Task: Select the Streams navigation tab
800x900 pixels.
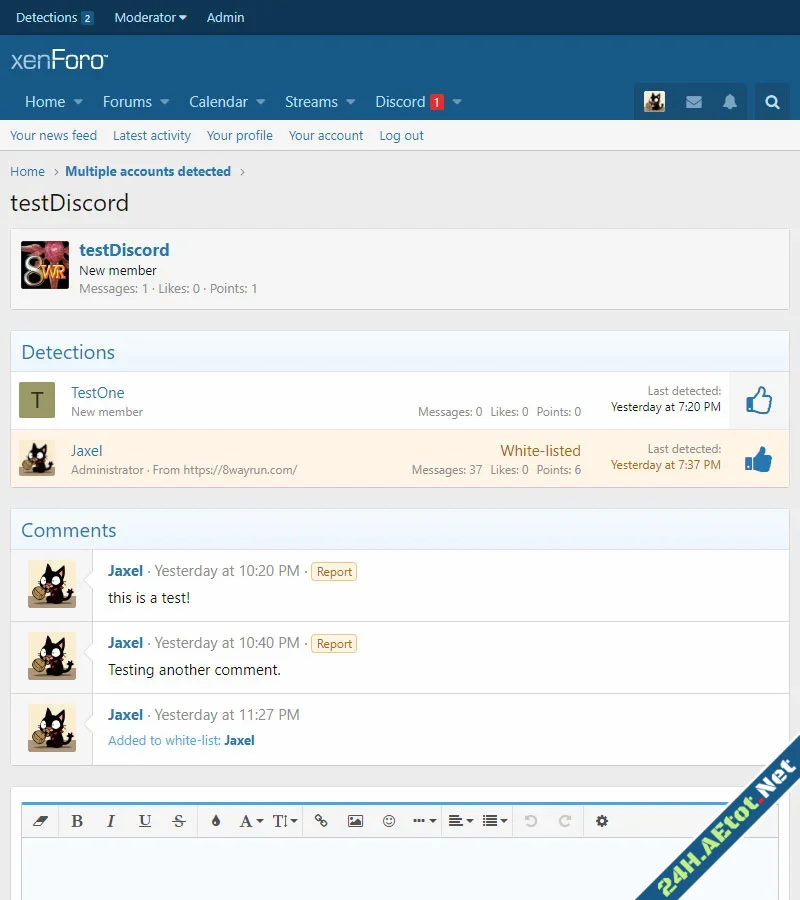Action: tap(311, 102)
